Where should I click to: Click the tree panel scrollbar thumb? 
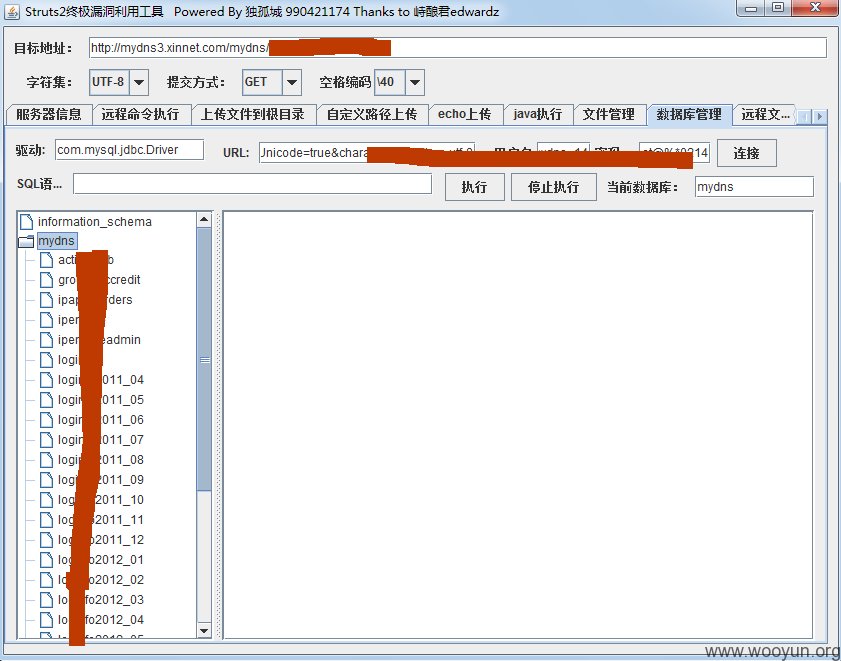click(204, 359)
